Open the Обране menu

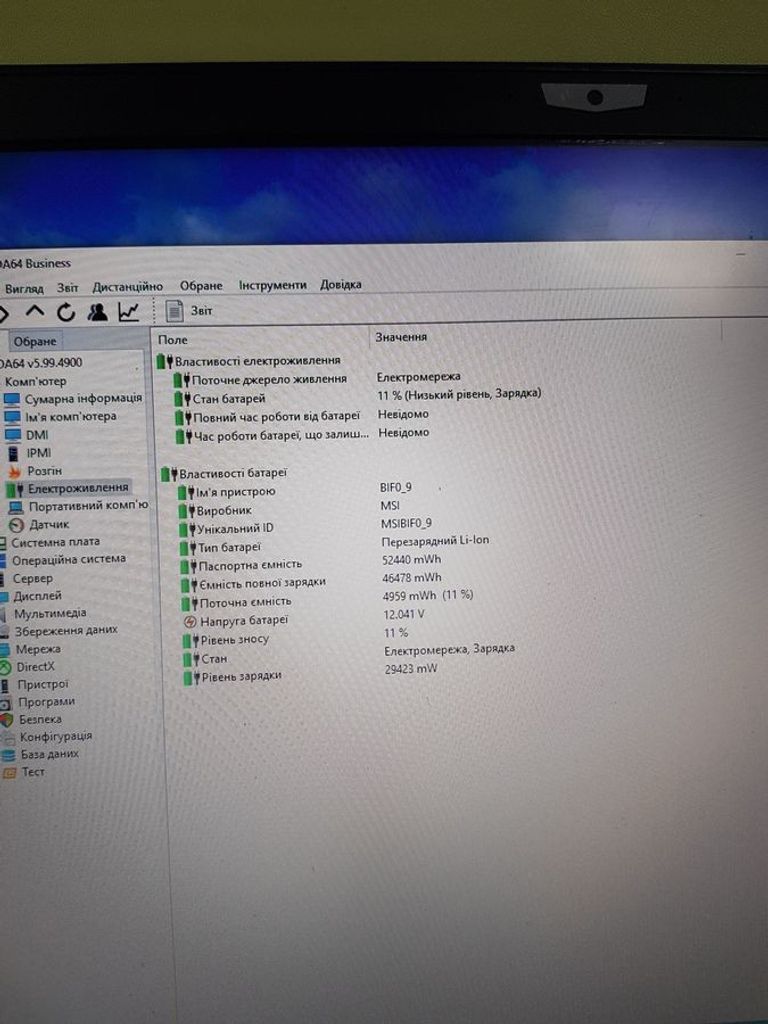click(x=201, y=286)
